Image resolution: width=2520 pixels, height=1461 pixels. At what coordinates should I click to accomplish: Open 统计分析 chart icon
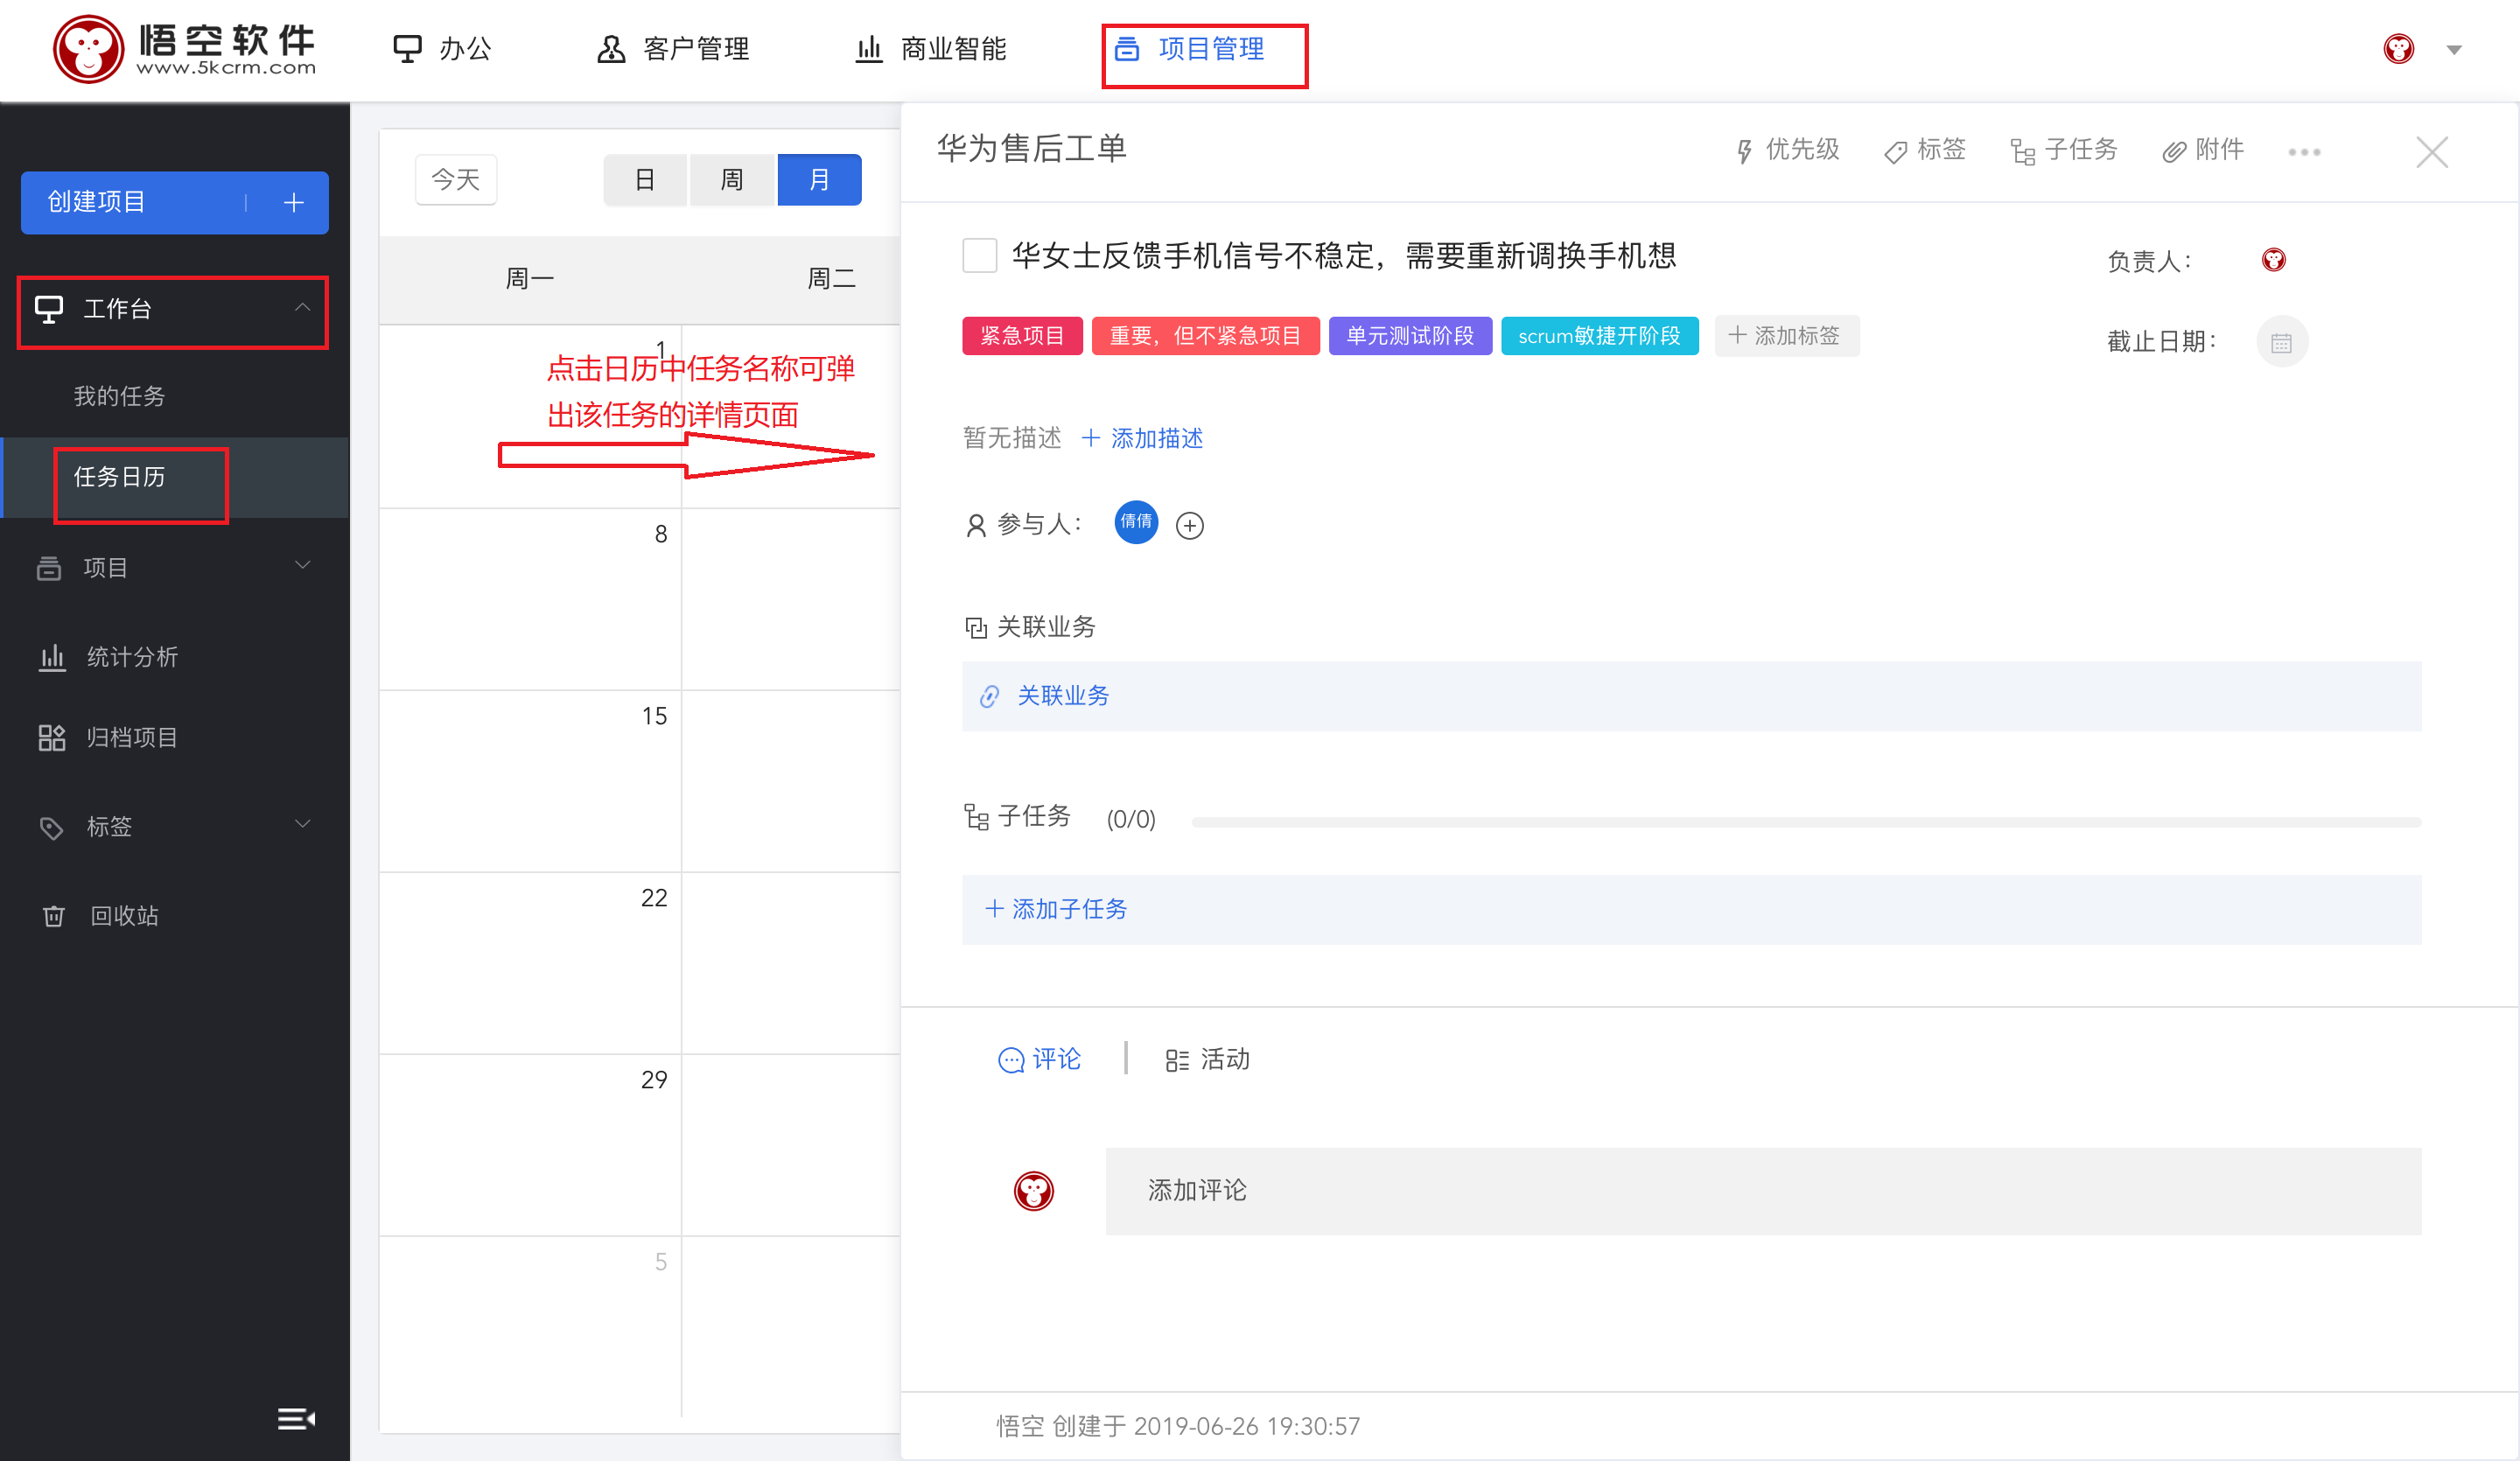click(x=51, y=657)
